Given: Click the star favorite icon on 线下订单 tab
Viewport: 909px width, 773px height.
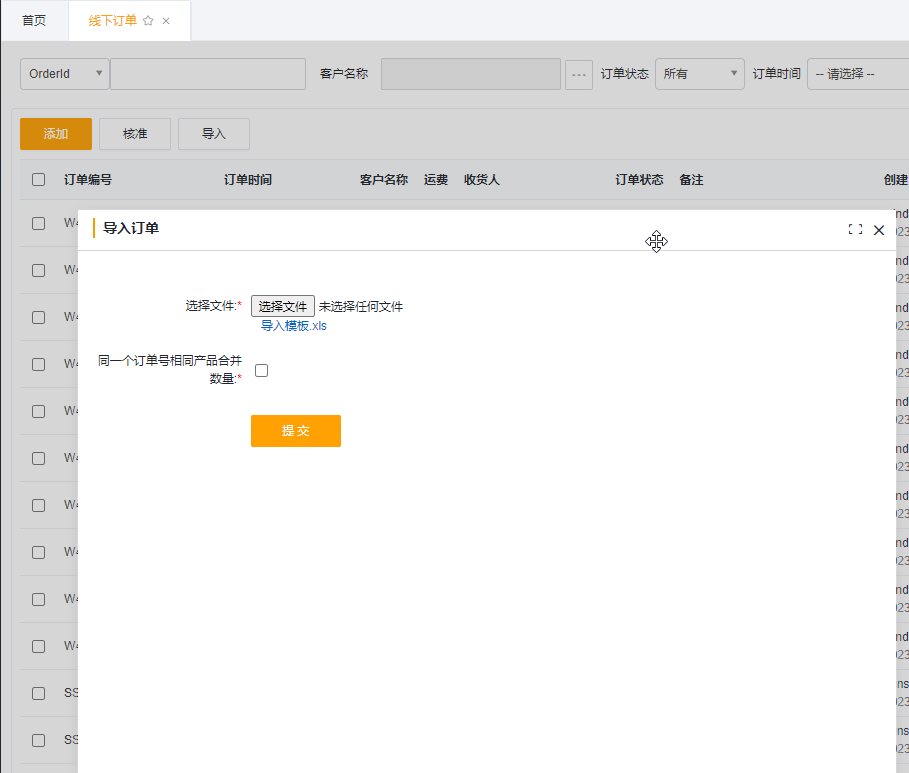Looking at the screenshot, I should click(x=148, y=20).
